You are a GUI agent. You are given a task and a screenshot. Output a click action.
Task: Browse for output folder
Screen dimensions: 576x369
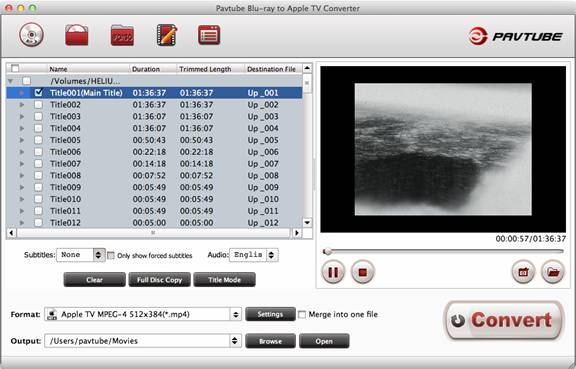coord(270,341)
